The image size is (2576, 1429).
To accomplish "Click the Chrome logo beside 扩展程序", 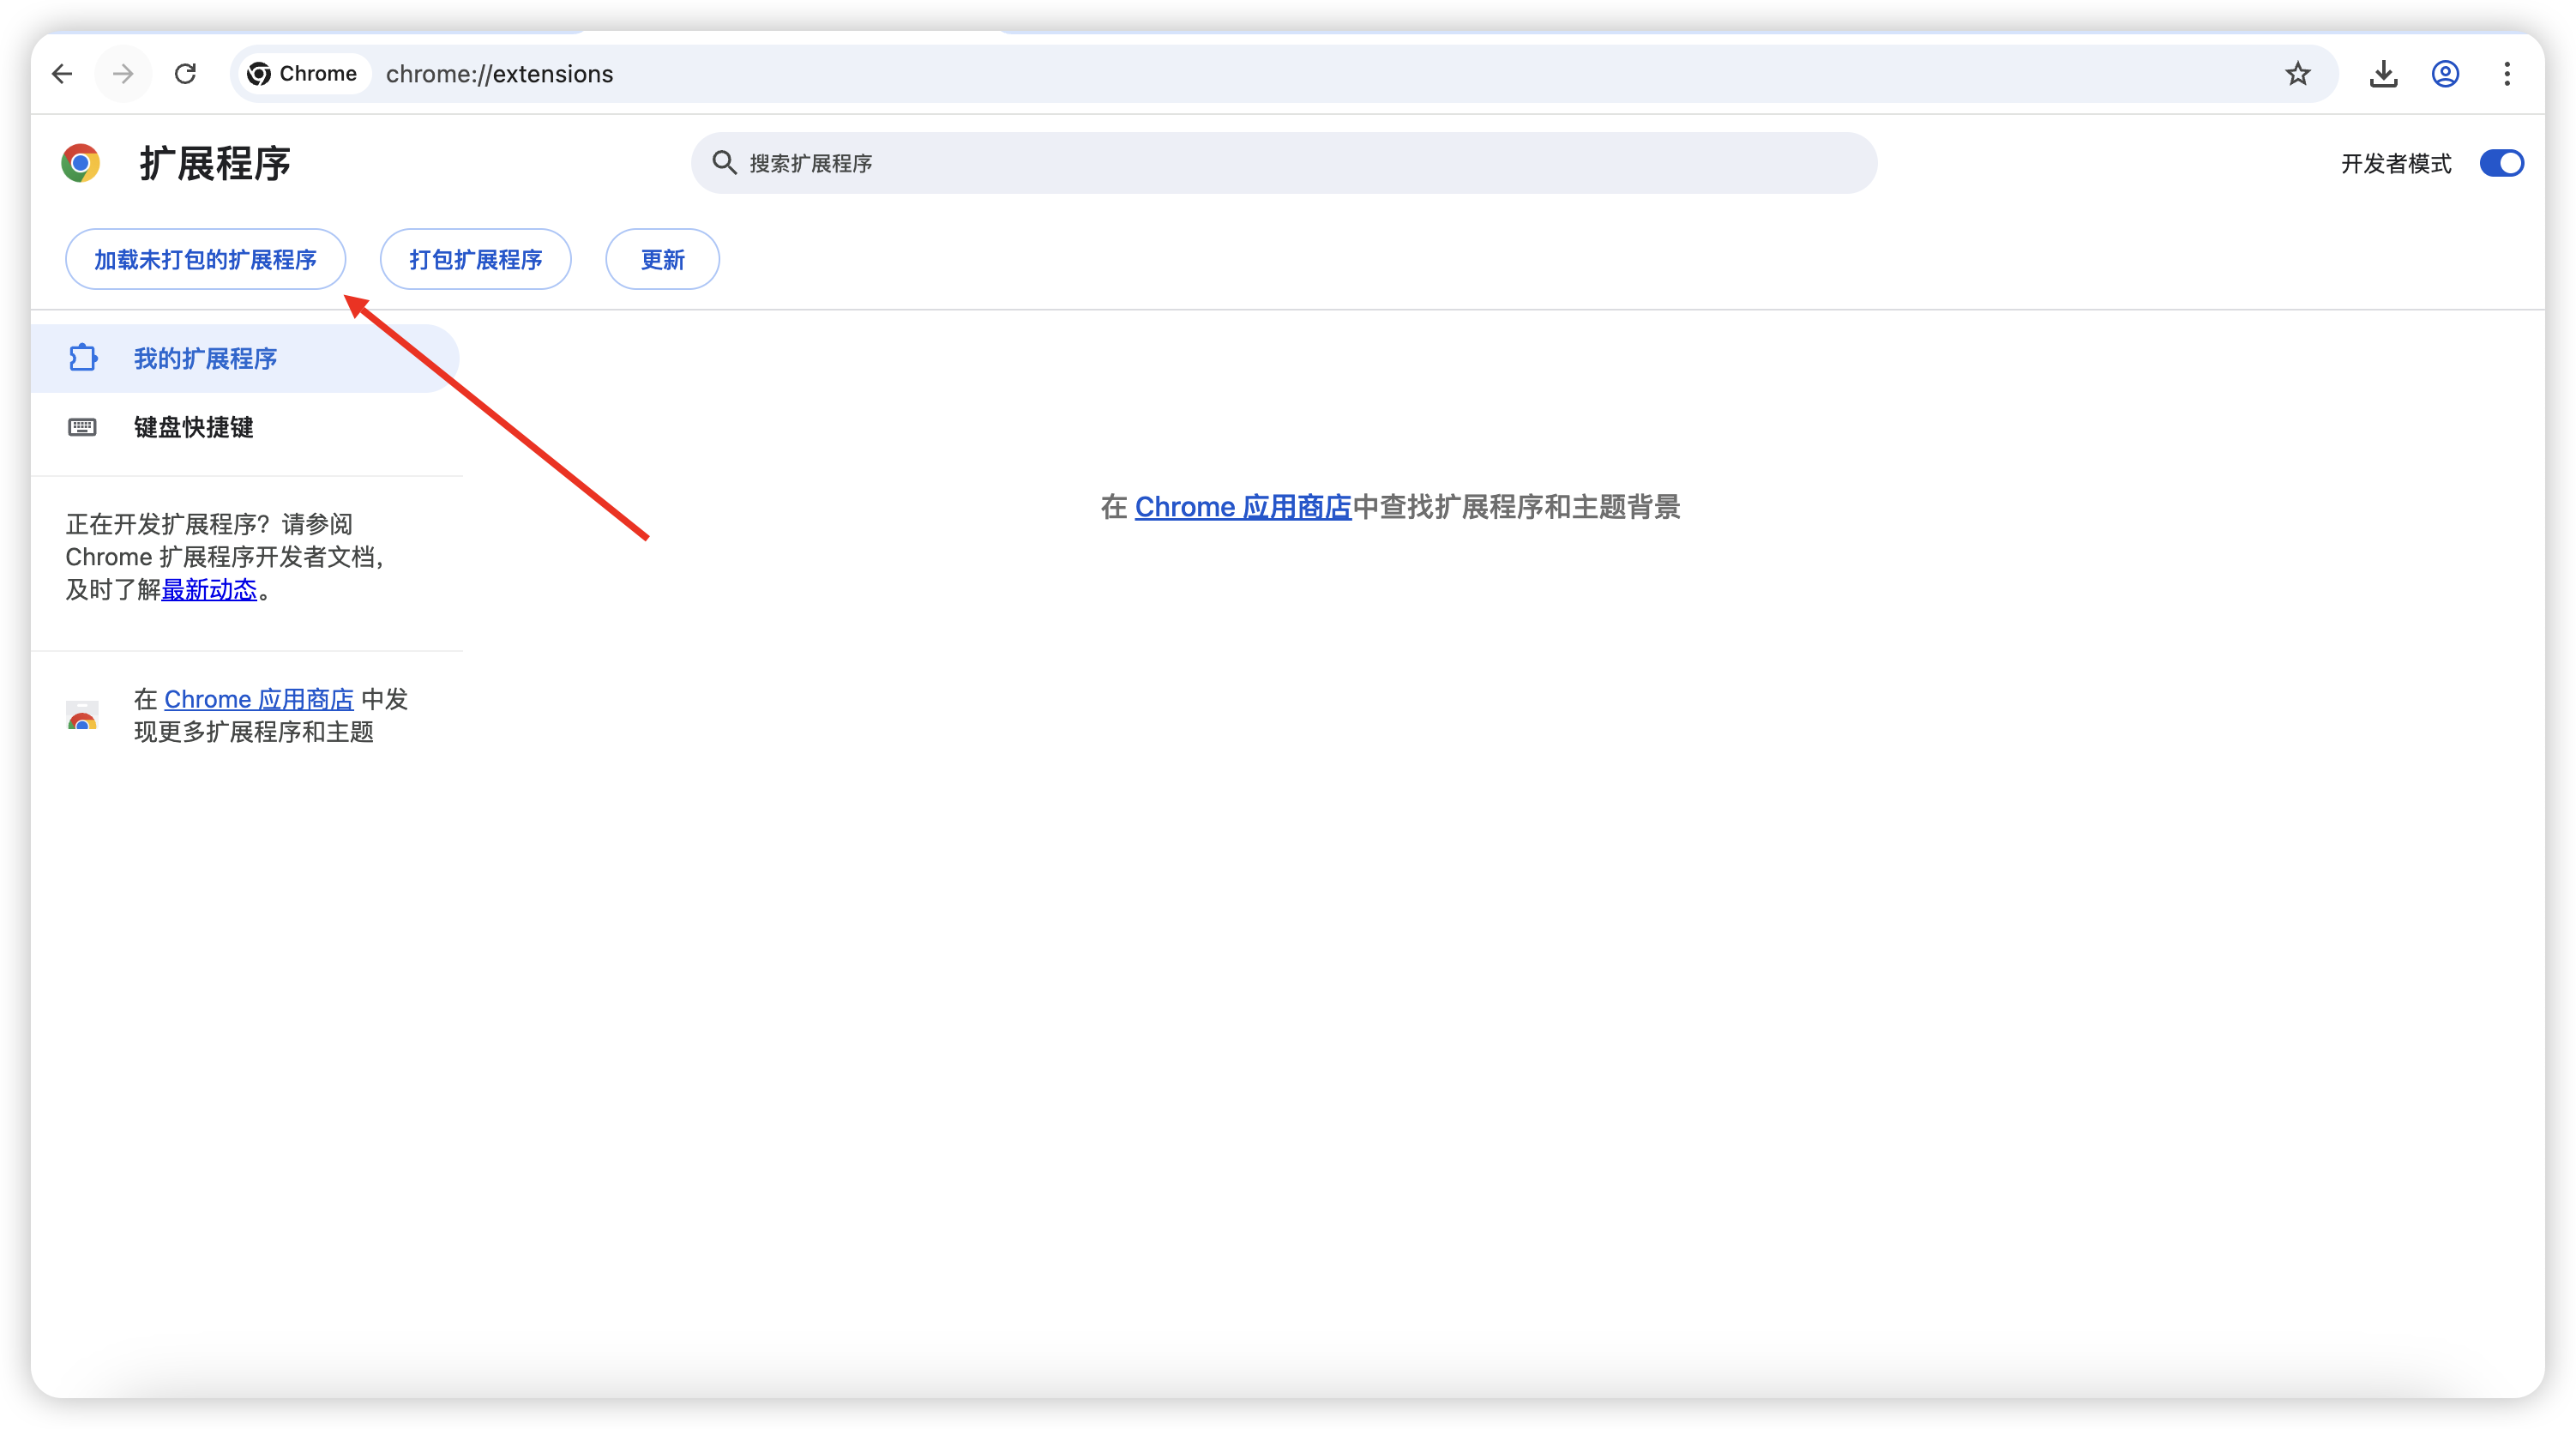I will point(80,163).
